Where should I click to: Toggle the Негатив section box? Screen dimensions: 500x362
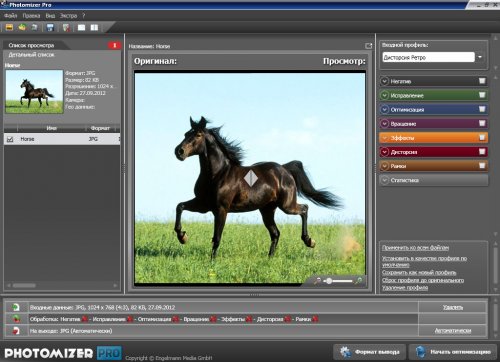click(482, 81)
